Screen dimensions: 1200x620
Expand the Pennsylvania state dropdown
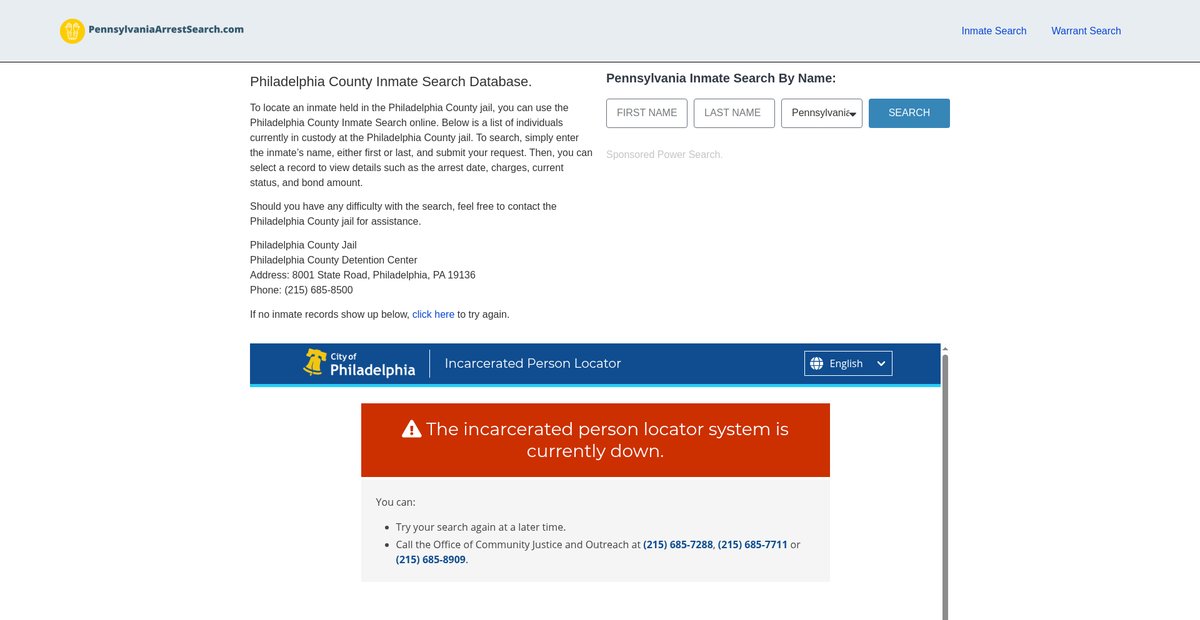coord(822,113)
